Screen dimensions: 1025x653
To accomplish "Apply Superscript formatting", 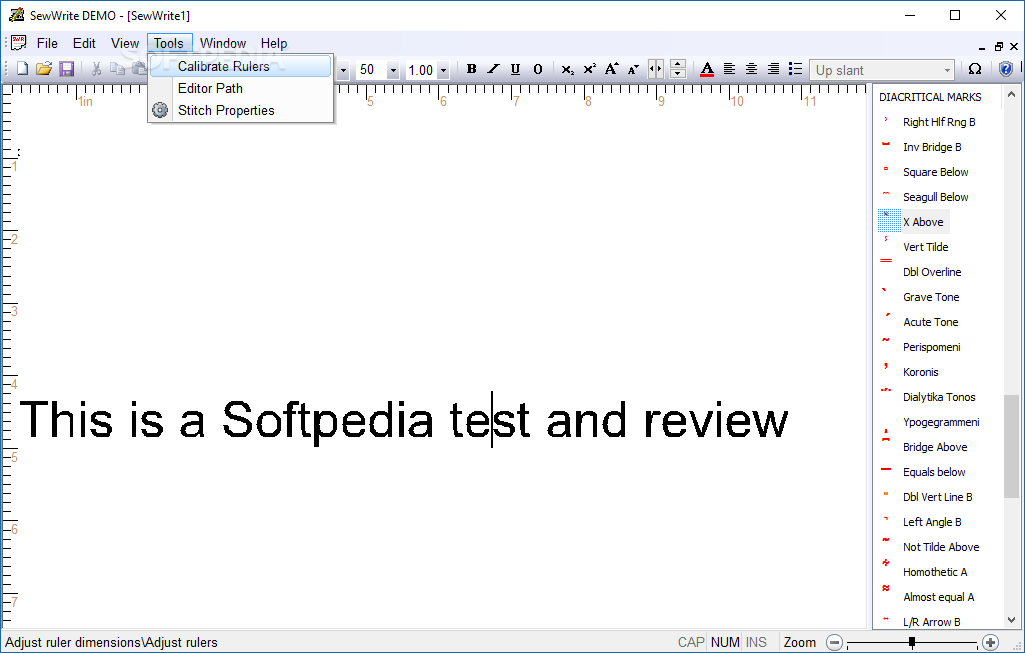I will click(590, 69).
